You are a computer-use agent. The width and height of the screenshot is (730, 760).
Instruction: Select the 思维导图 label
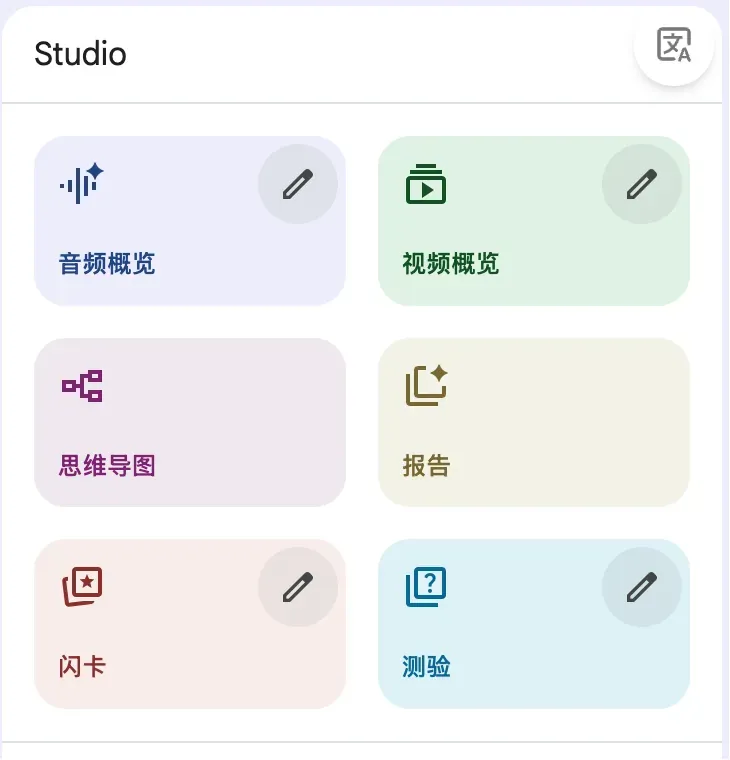click(107, 466)
